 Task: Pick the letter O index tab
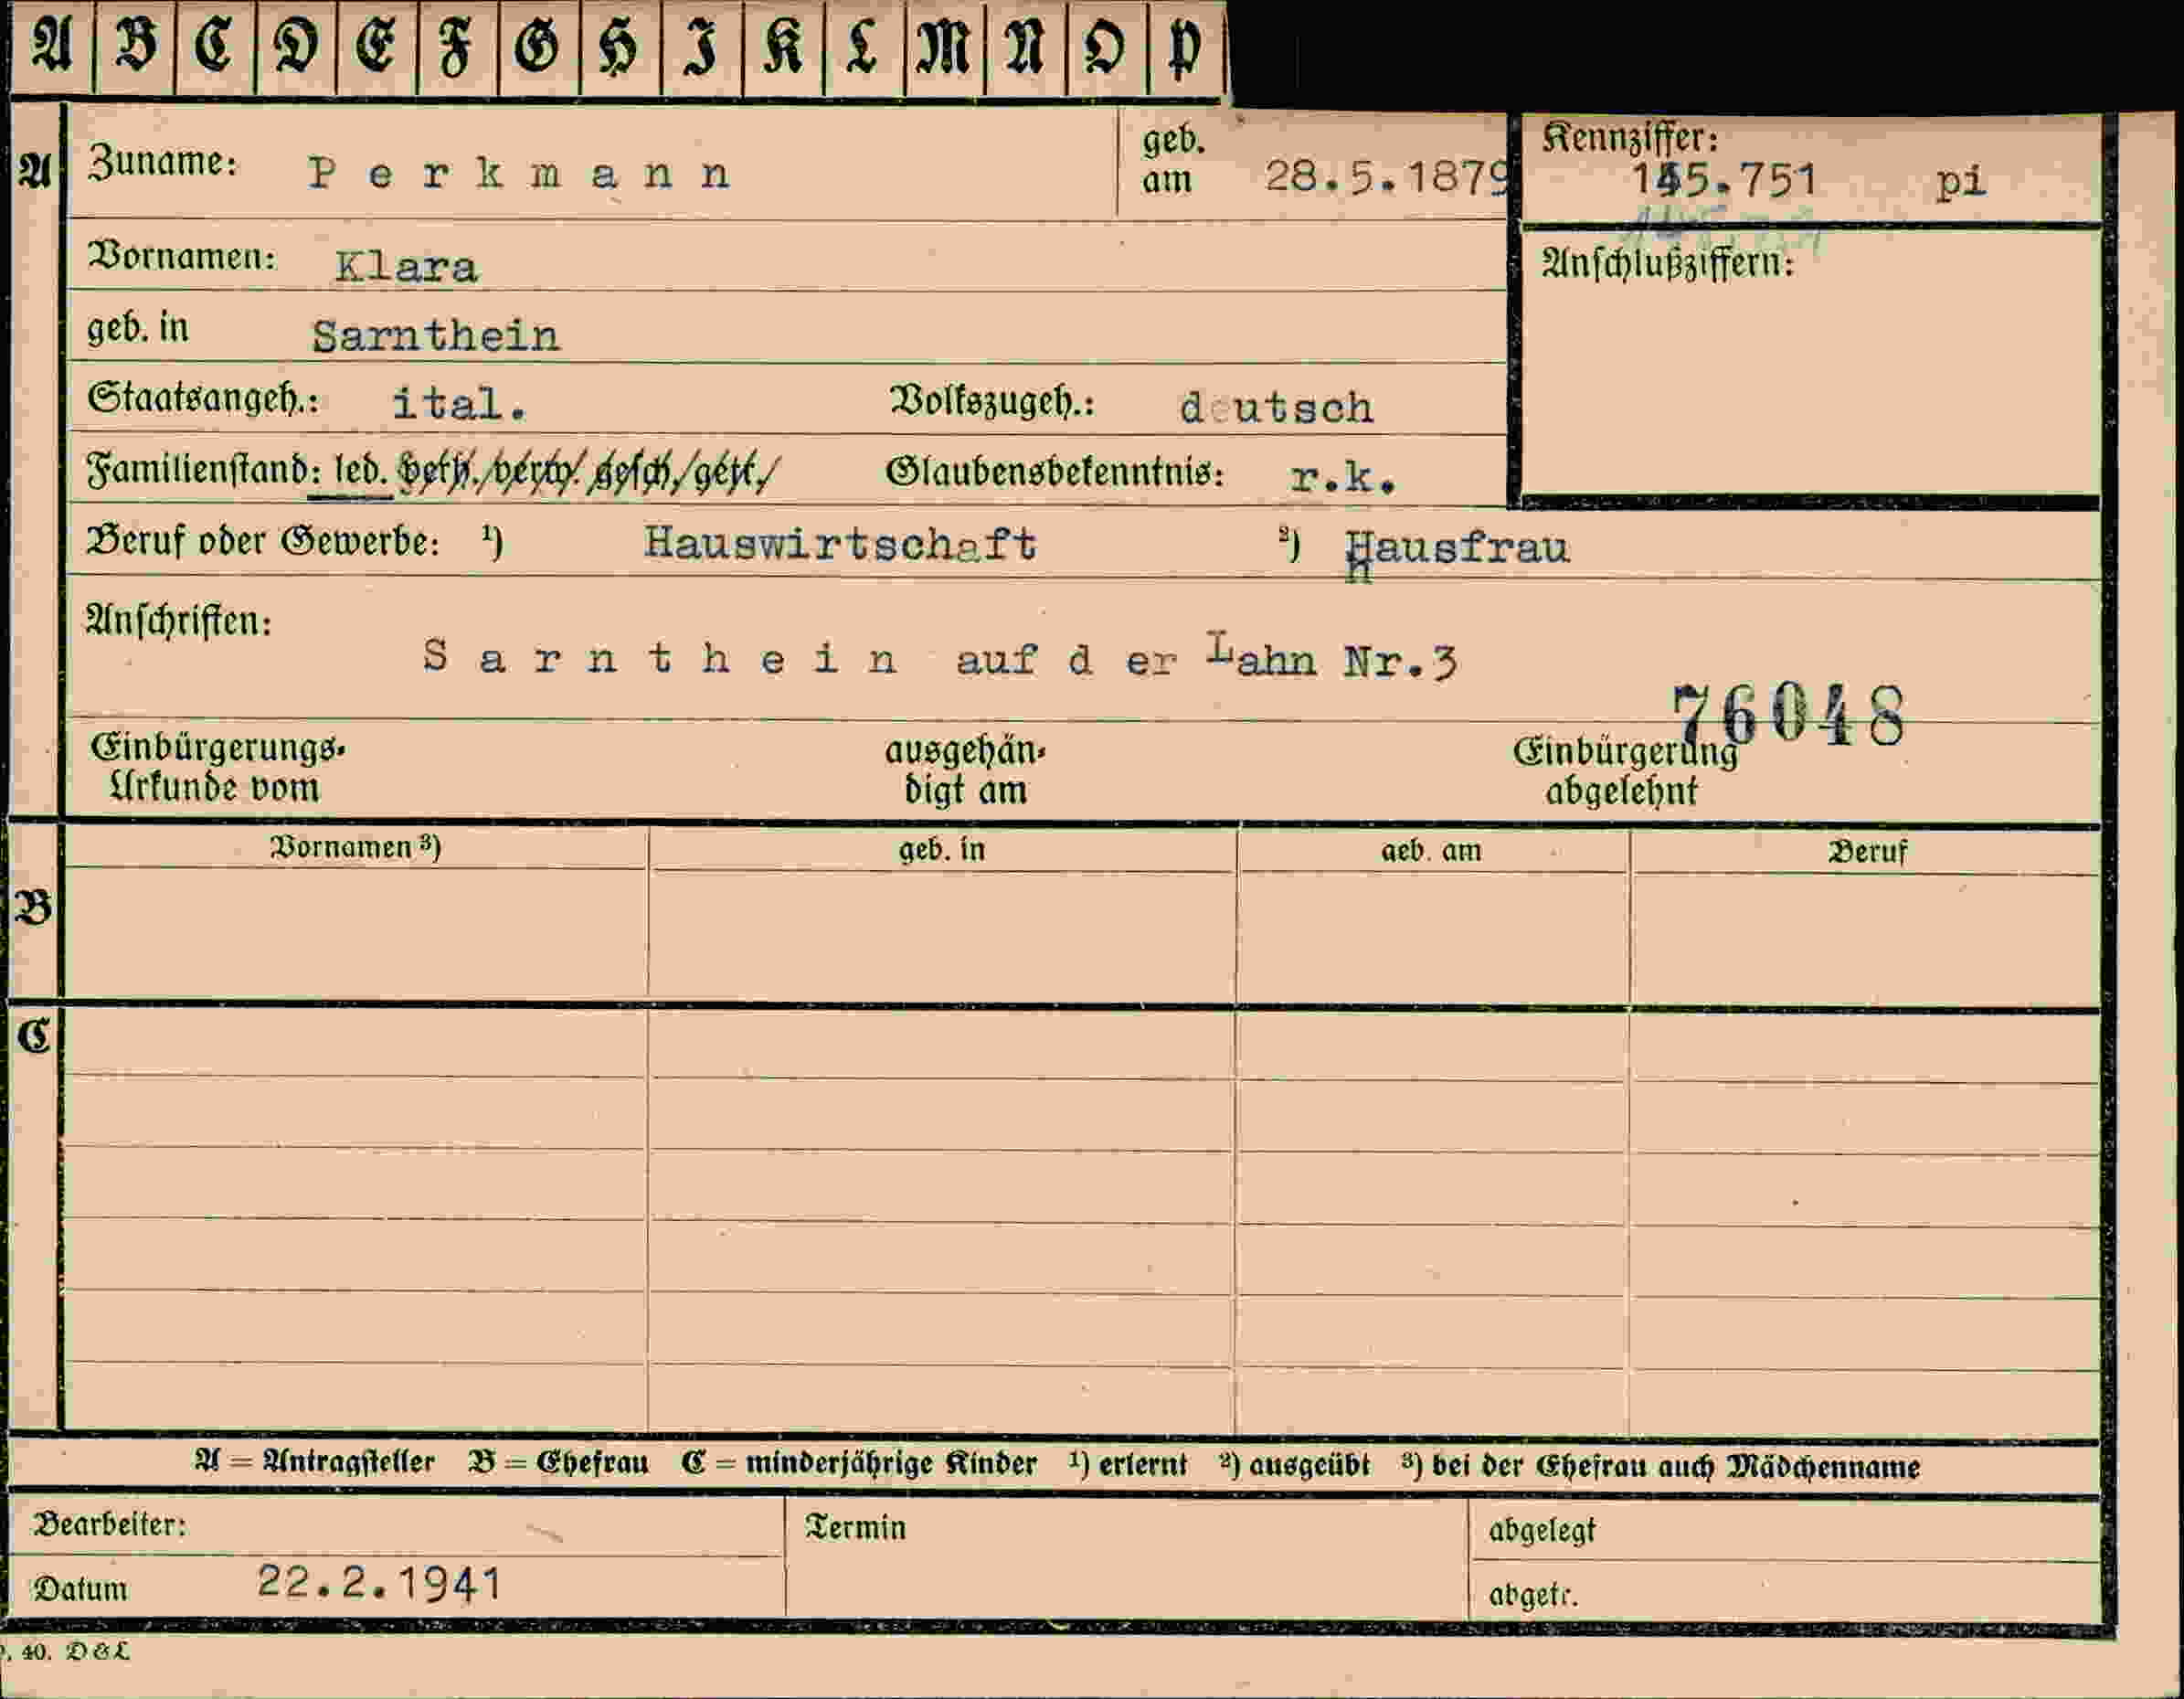click(x=1107, y=47)
